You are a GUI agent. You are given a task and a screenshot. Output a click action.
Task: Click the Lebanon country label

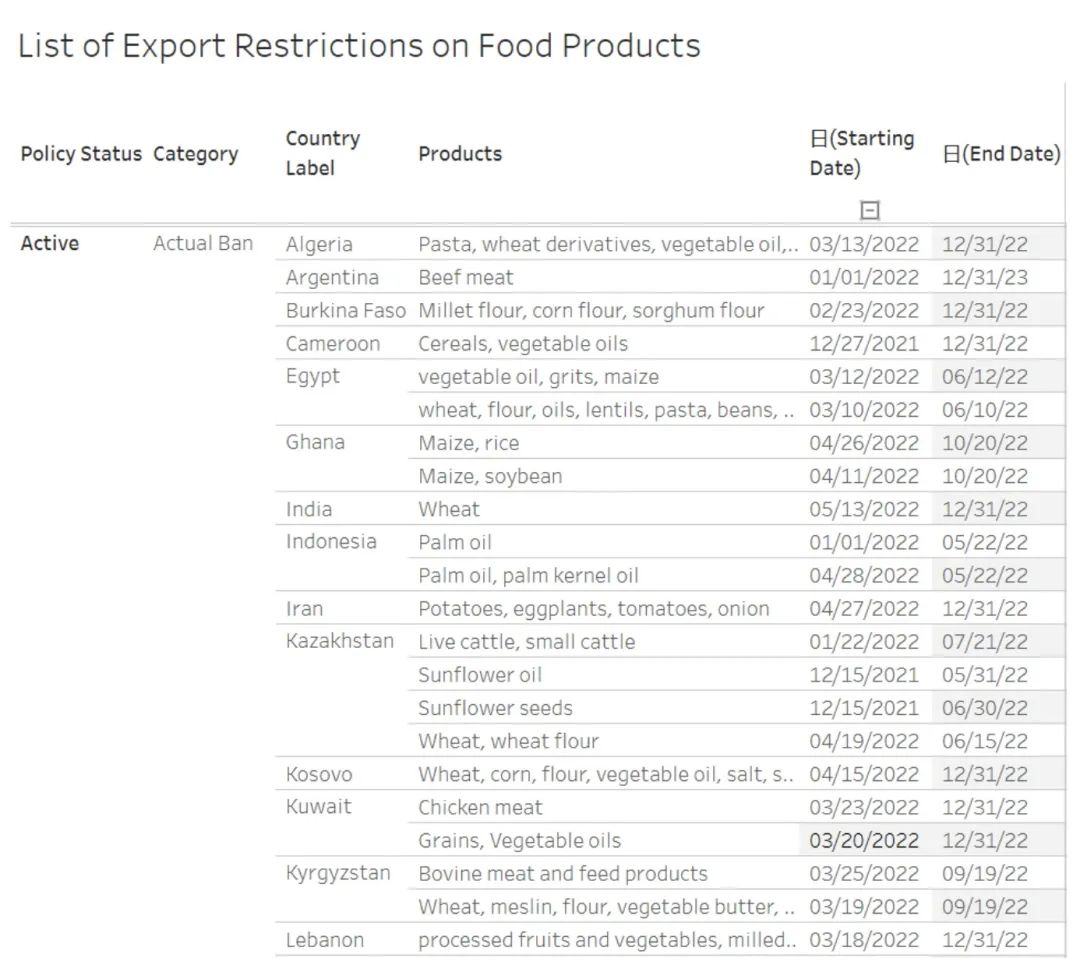click(x=325, y=940)
